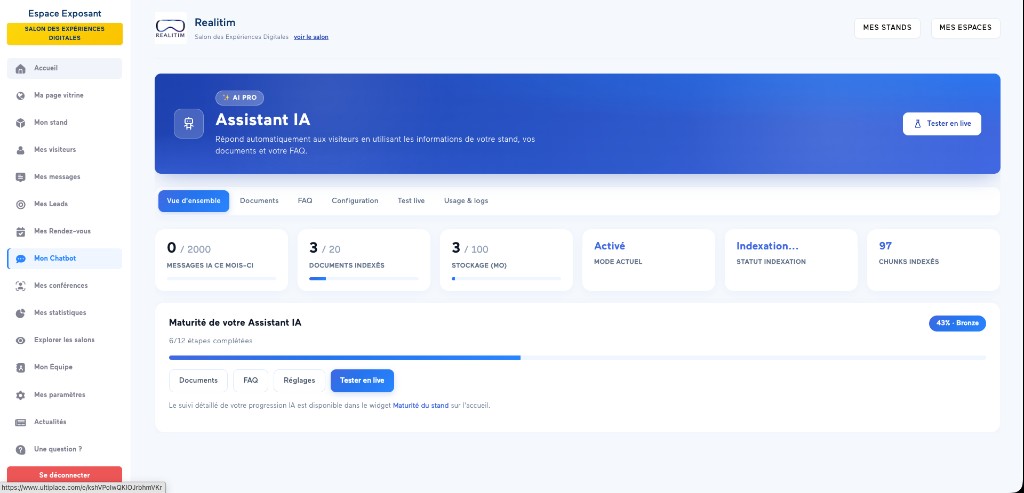Open the FAQ tab
The width and height of the screenshot is (1024, 493).
(305, 201)
